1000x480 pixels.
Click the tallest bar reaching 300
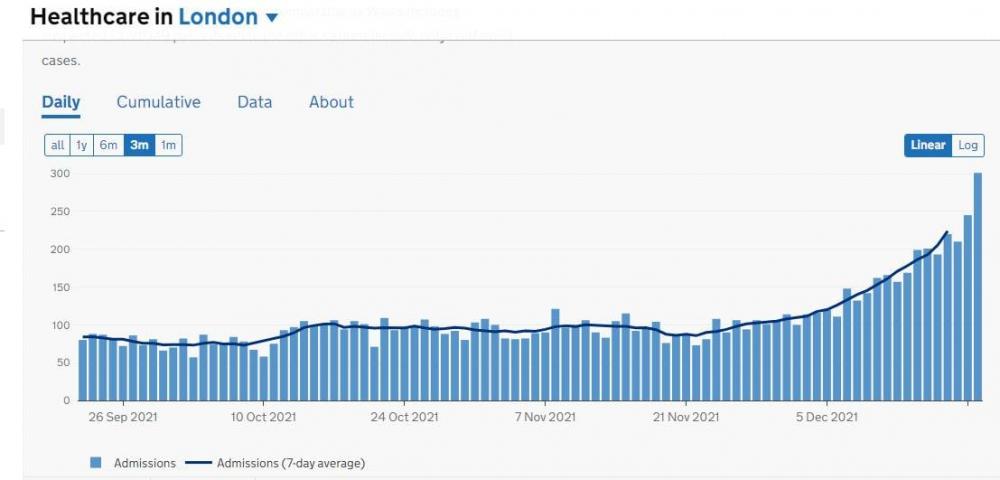point(978,287)
